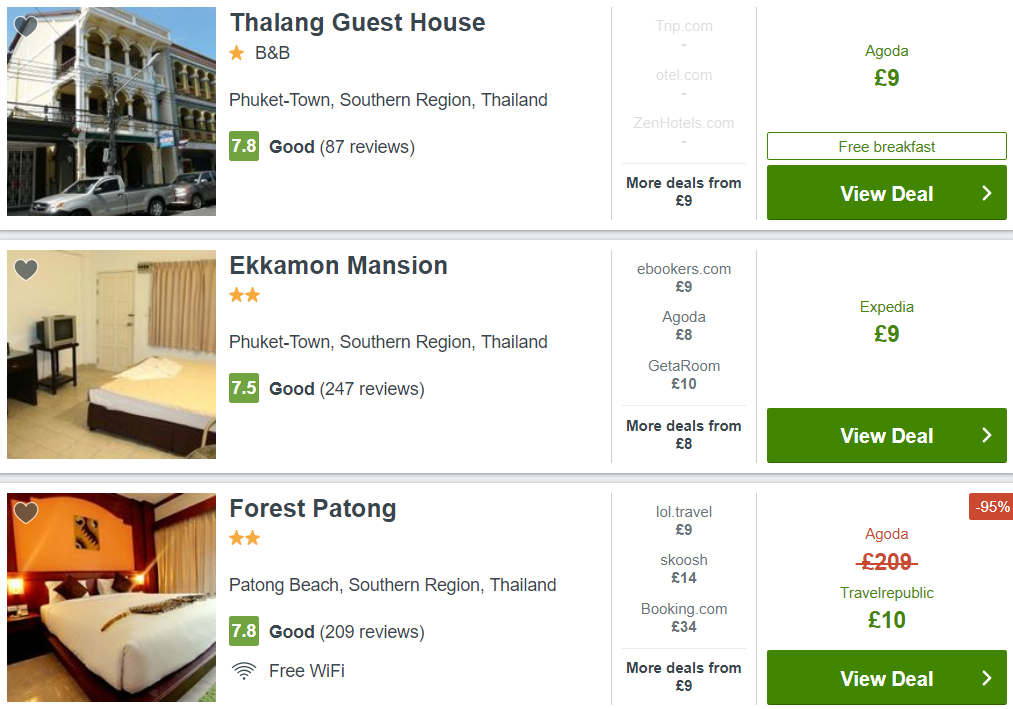
Task: View Deal for Forest Patong
Action: pos(886,678)
